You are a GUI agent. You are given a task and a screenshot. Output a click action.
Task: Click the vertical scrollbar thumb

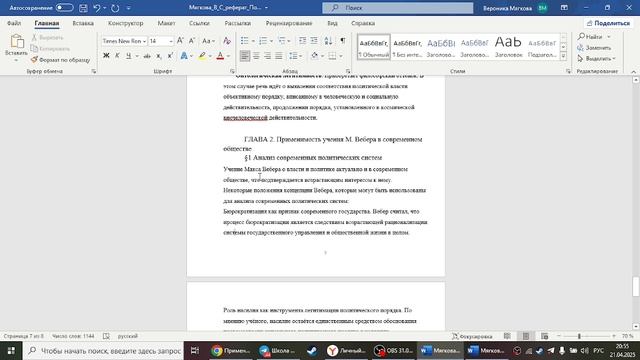coord(636,286)
